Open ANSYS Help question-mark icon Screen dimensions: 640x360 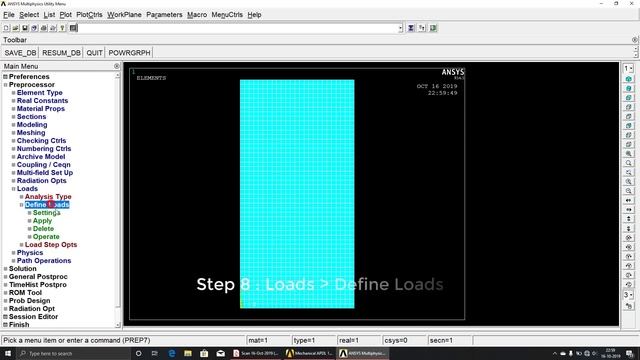click(x=62, y=28)
